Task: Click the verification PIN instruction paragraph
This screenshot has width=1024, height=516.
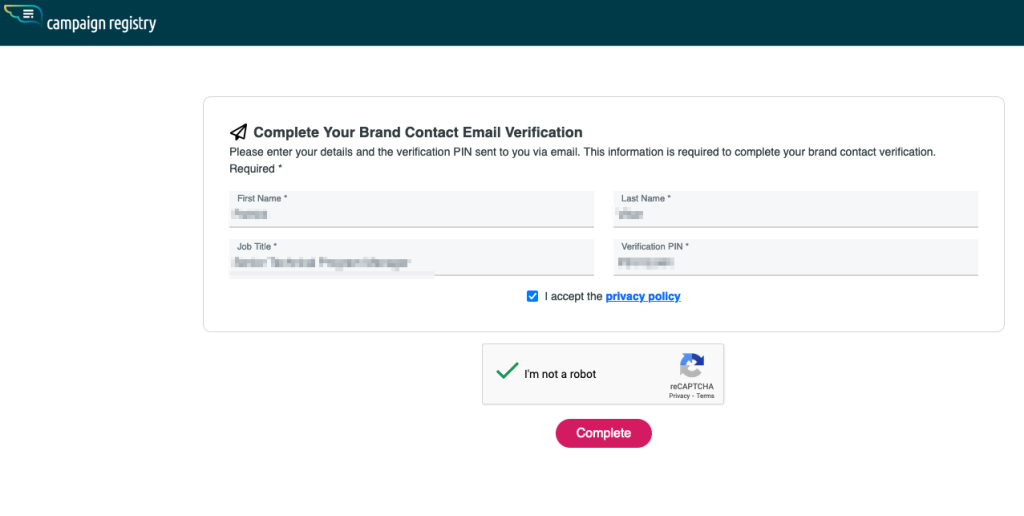Action: 582,152
